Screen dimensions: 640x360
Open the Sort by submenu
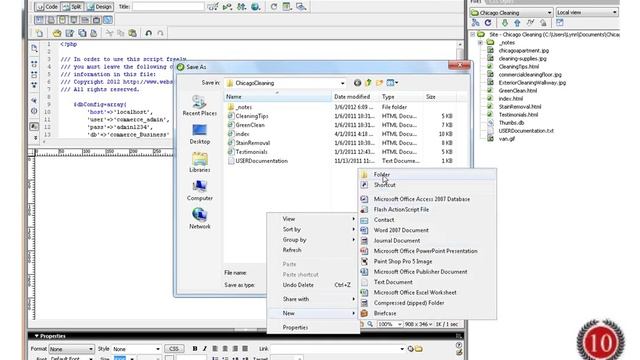click(313, 229)
